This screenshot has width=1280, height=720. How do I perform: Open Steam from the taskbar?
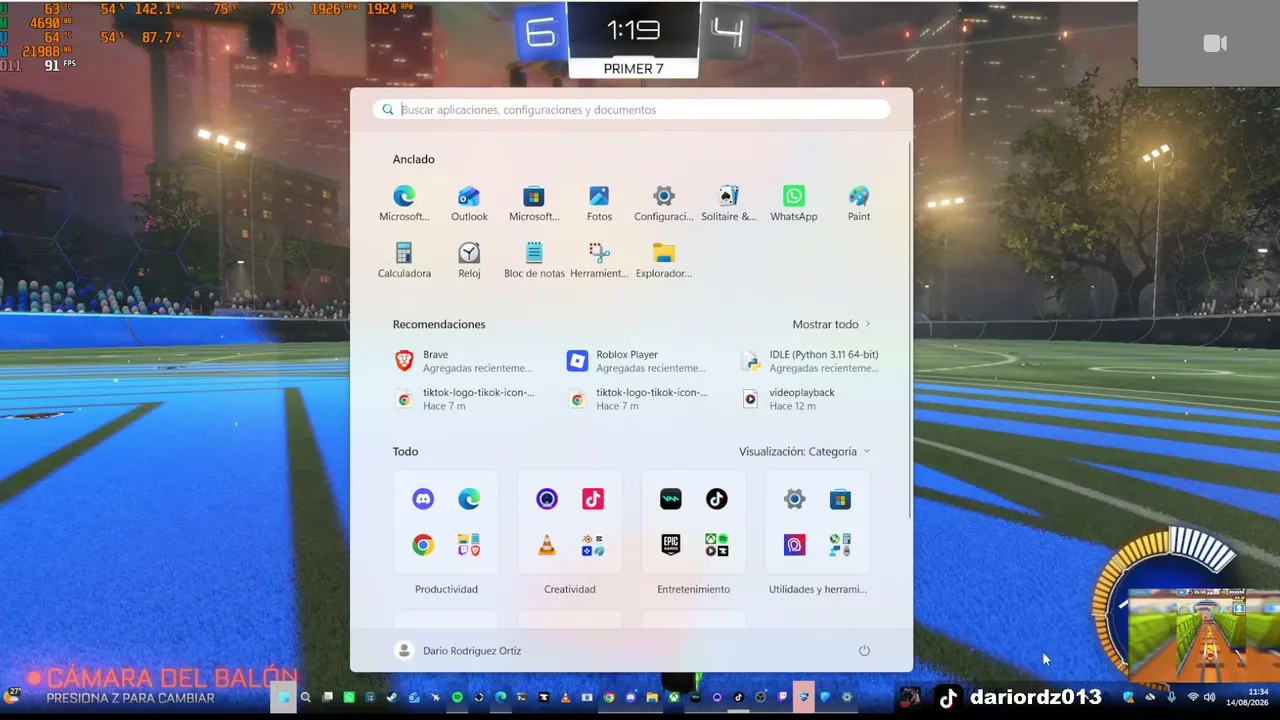point(392,697)
